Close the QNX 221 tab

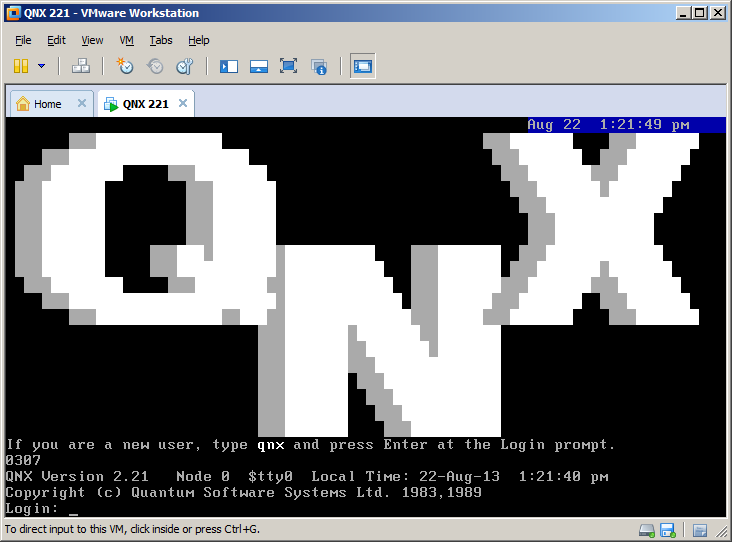point(183,103)
